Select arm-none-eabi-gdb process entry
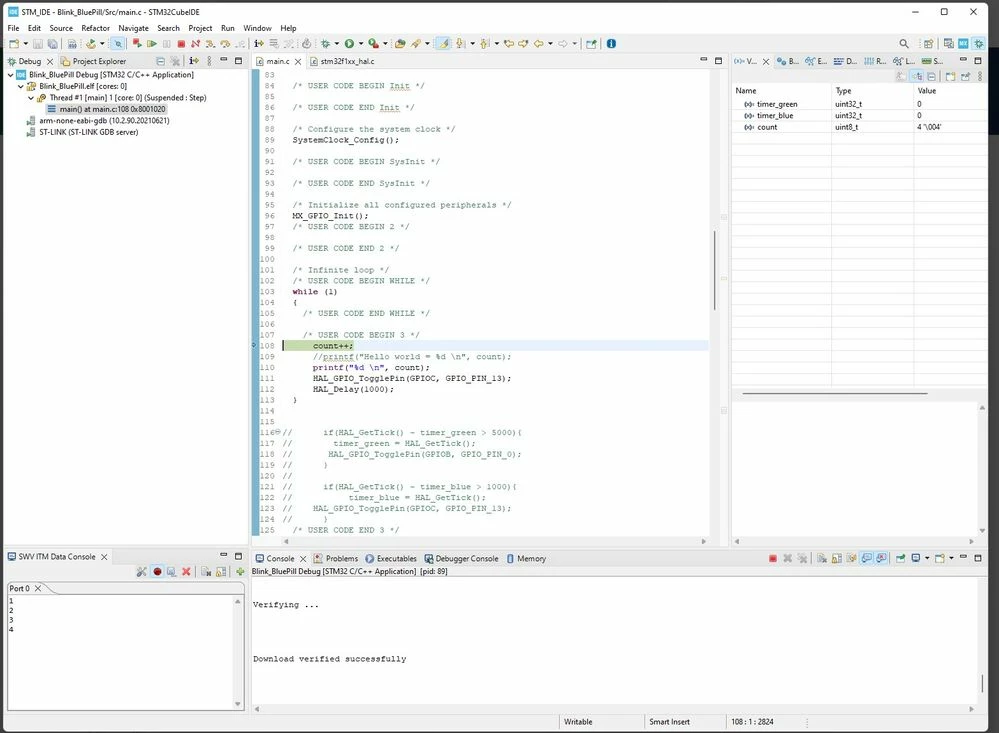The image size is (999, 733). pos(97,120)
